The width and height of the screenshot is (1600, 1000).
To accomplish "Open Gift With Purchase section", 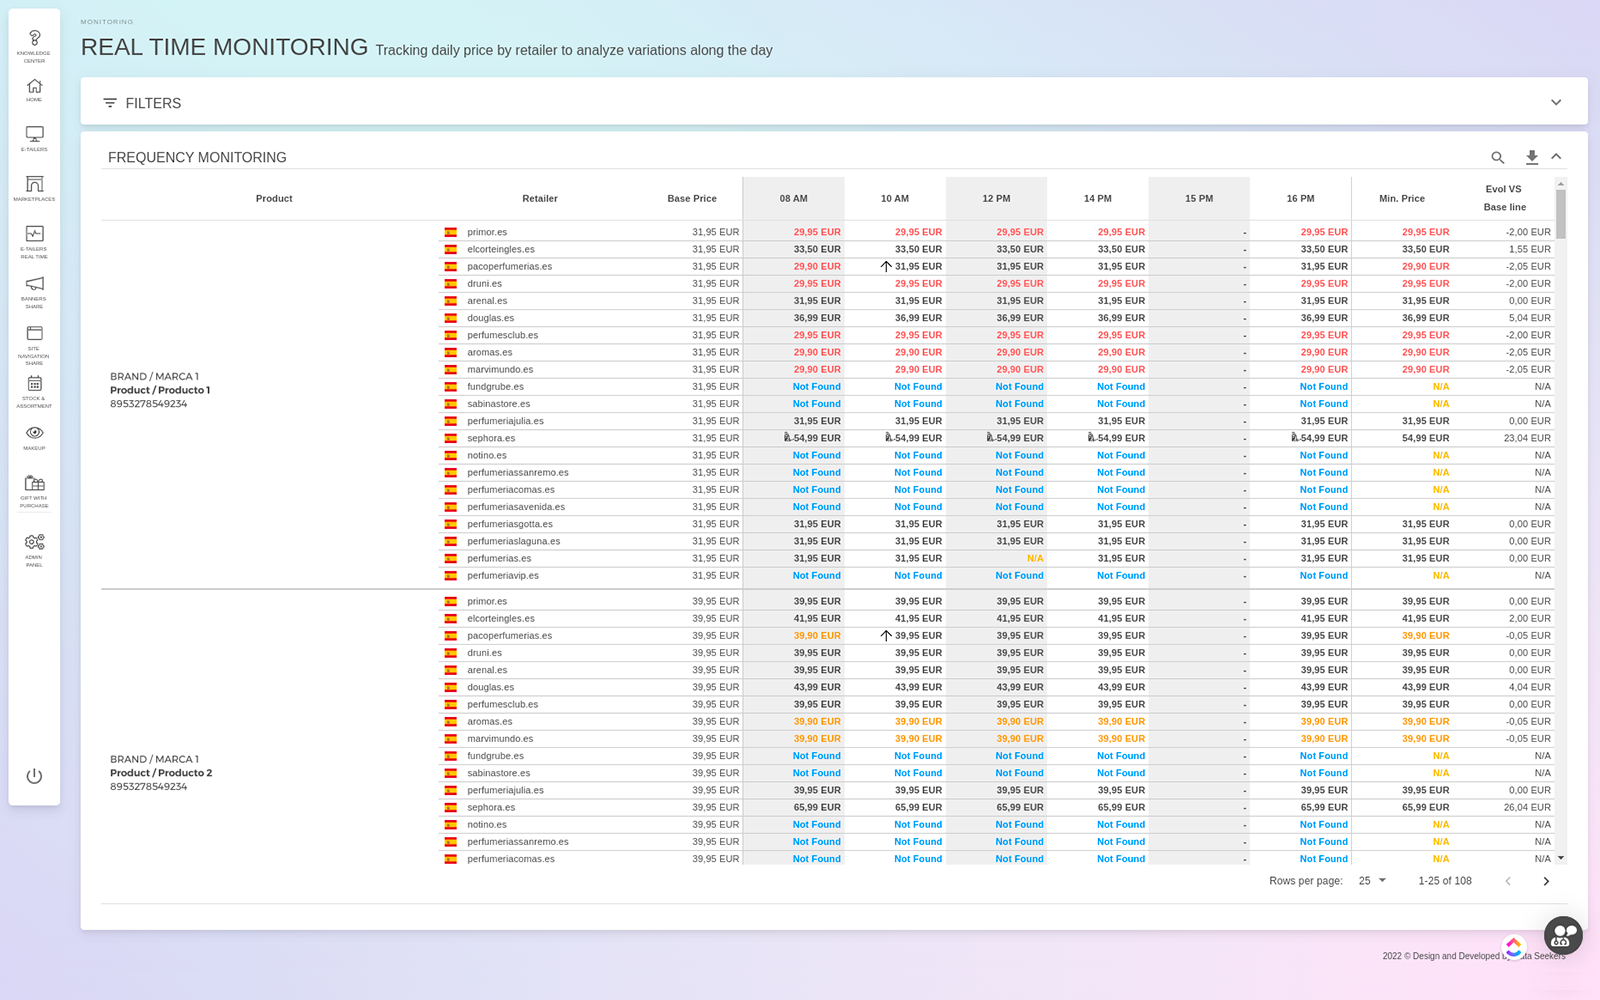I will coord(34,490).
